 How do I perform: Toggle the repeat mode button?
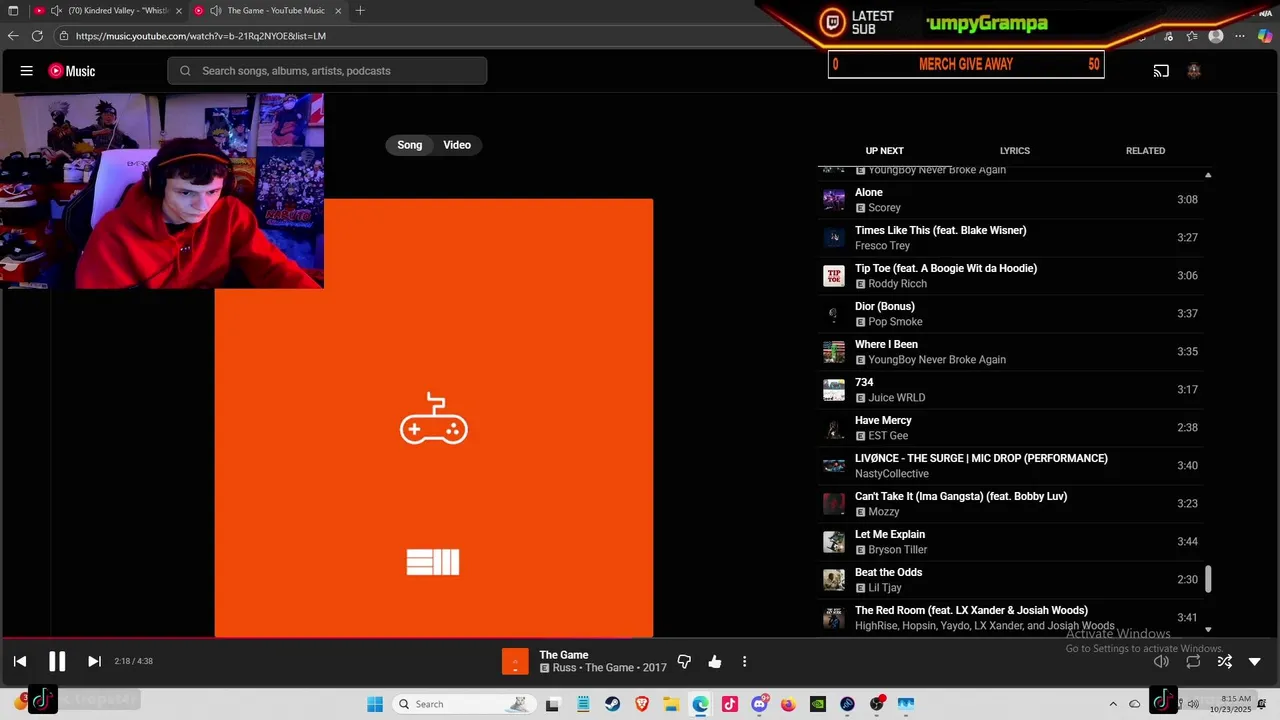1193,661
